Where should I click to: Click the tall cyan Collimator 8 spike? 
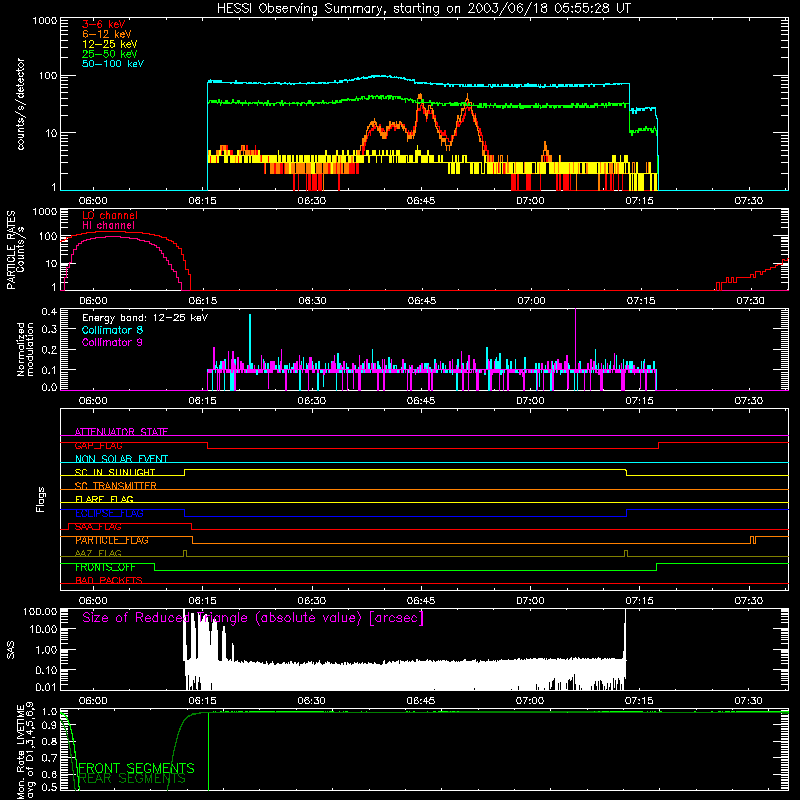[x=250, y=342]
